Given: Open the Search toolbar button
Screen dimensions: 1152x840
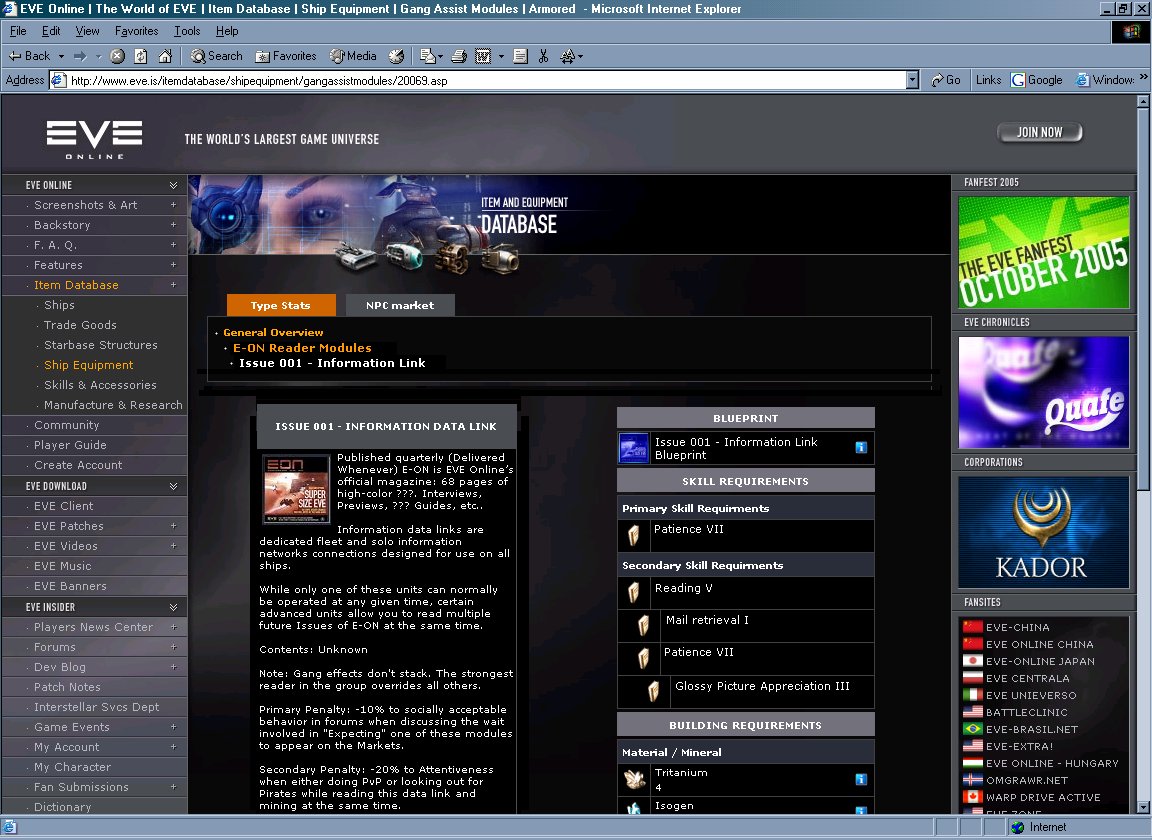Looking at the screenshot, I should pos(216,56).
